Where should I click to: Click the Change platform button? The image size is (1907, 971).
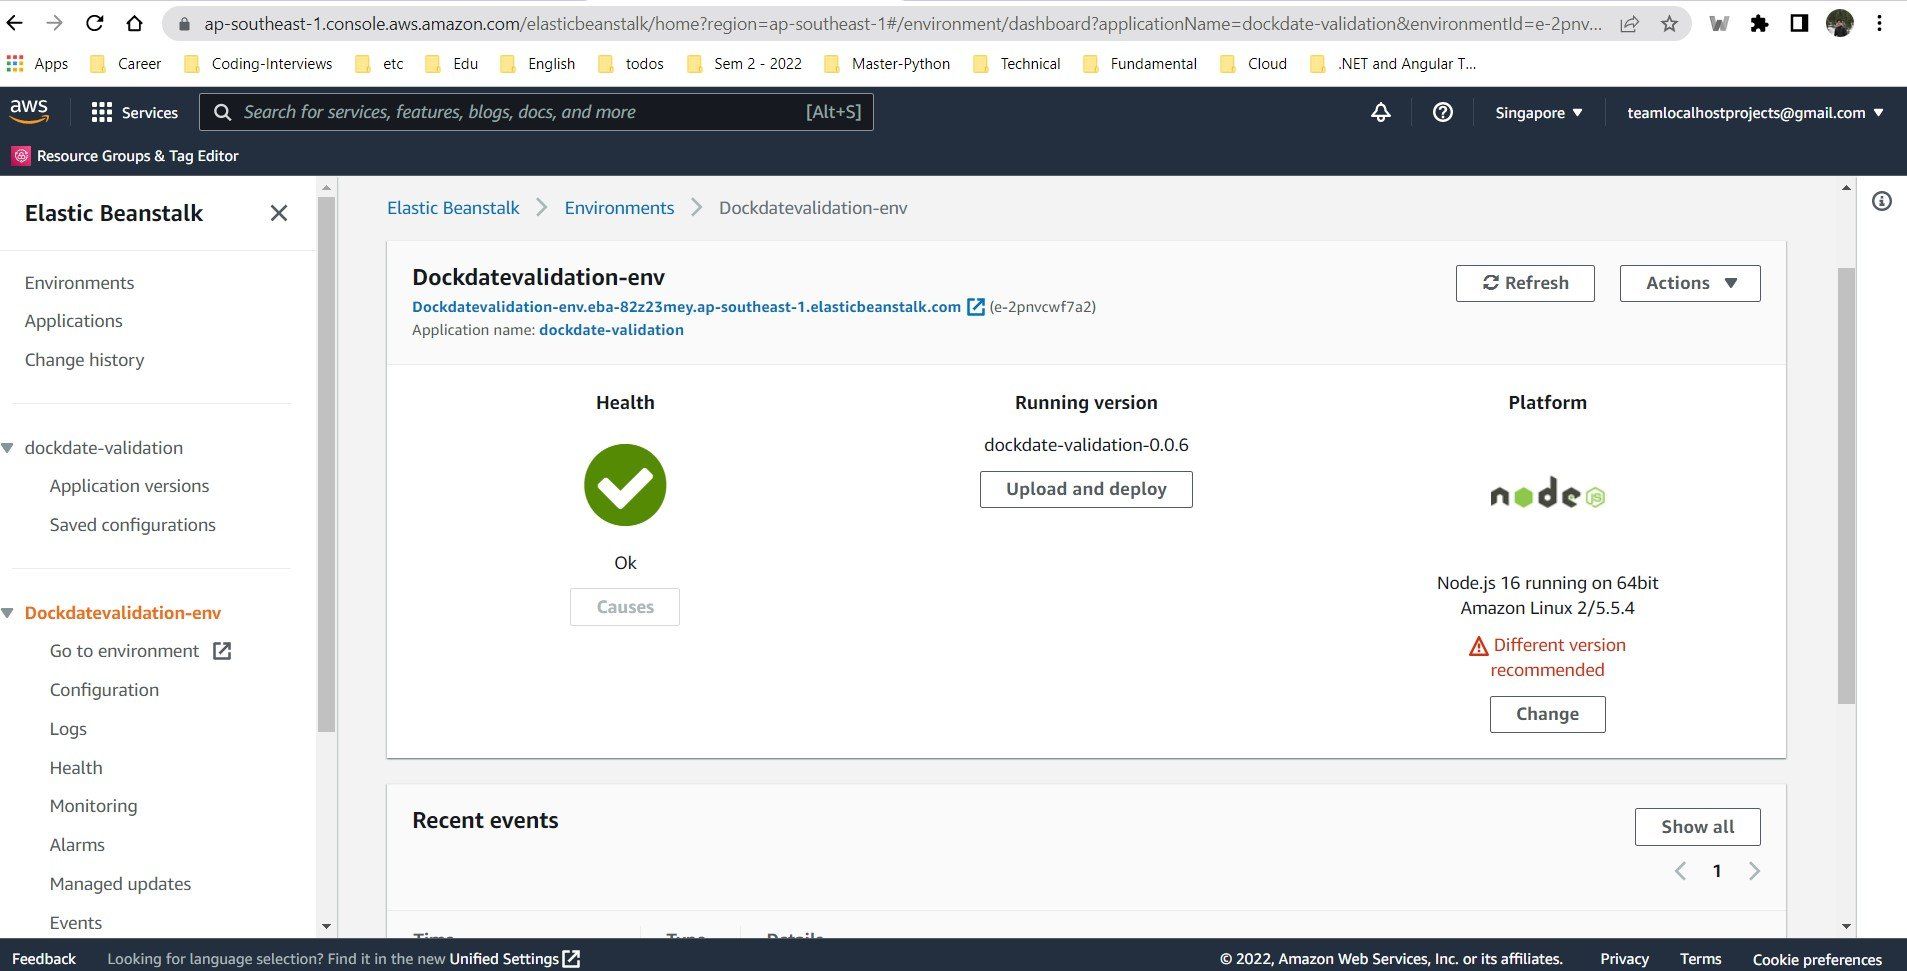(x=1547, y=714)
